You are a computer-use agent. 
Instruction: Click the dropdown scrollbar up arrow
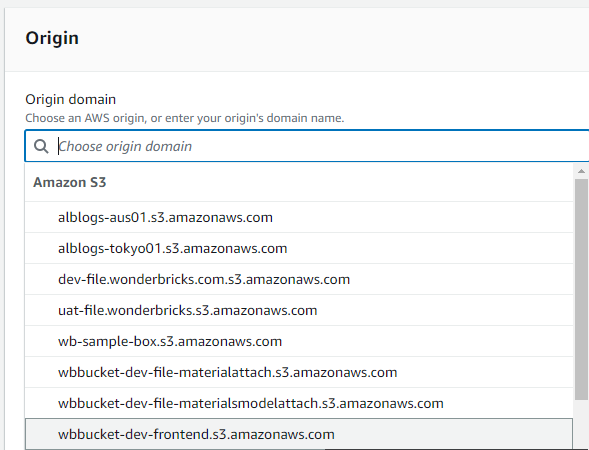[581, 171]
